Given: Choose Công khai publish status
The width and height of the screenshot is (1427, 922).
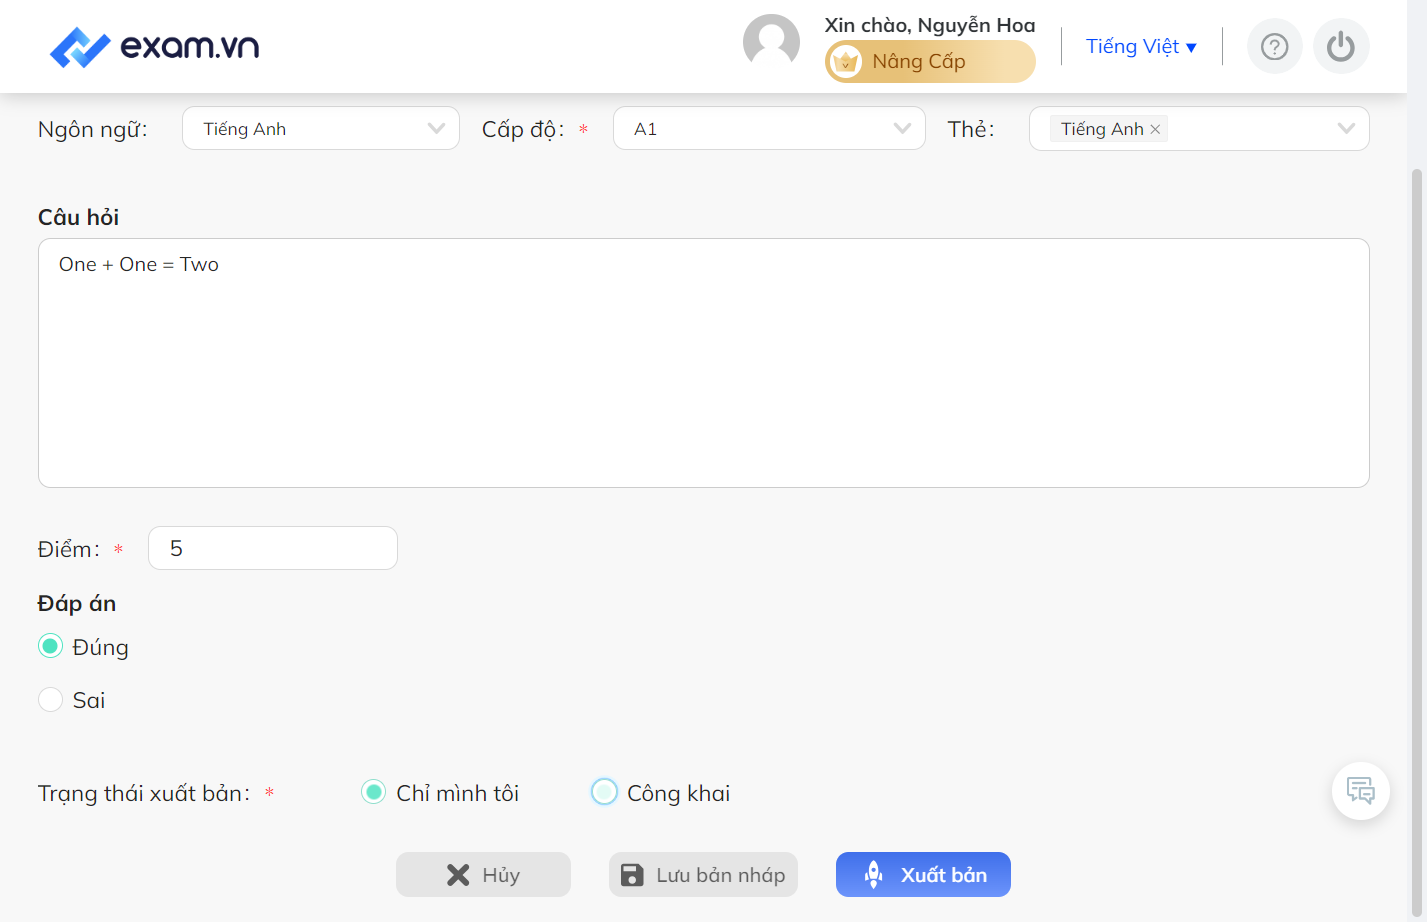Looking at the screenshot, I should point(604,792).
